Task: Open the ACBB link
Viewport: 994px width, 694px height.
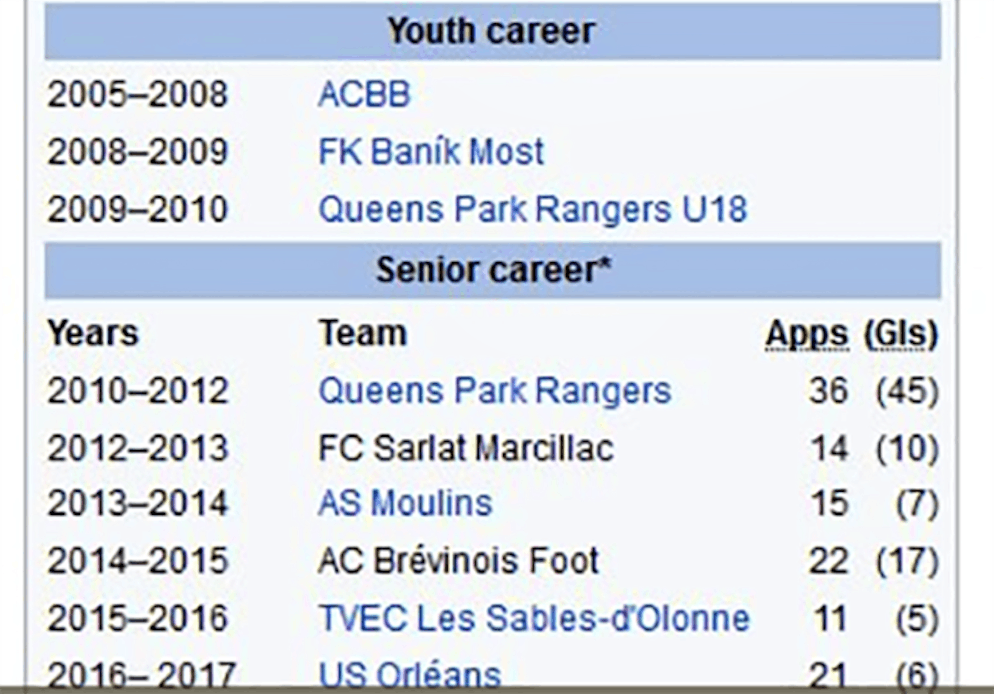Action: point(365,94)
